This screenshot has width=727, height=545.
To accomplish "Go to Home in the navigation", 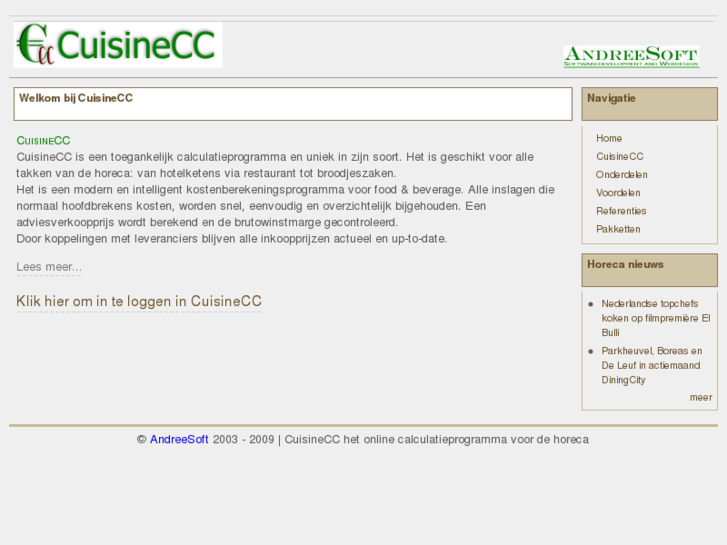I will [609, 138].
